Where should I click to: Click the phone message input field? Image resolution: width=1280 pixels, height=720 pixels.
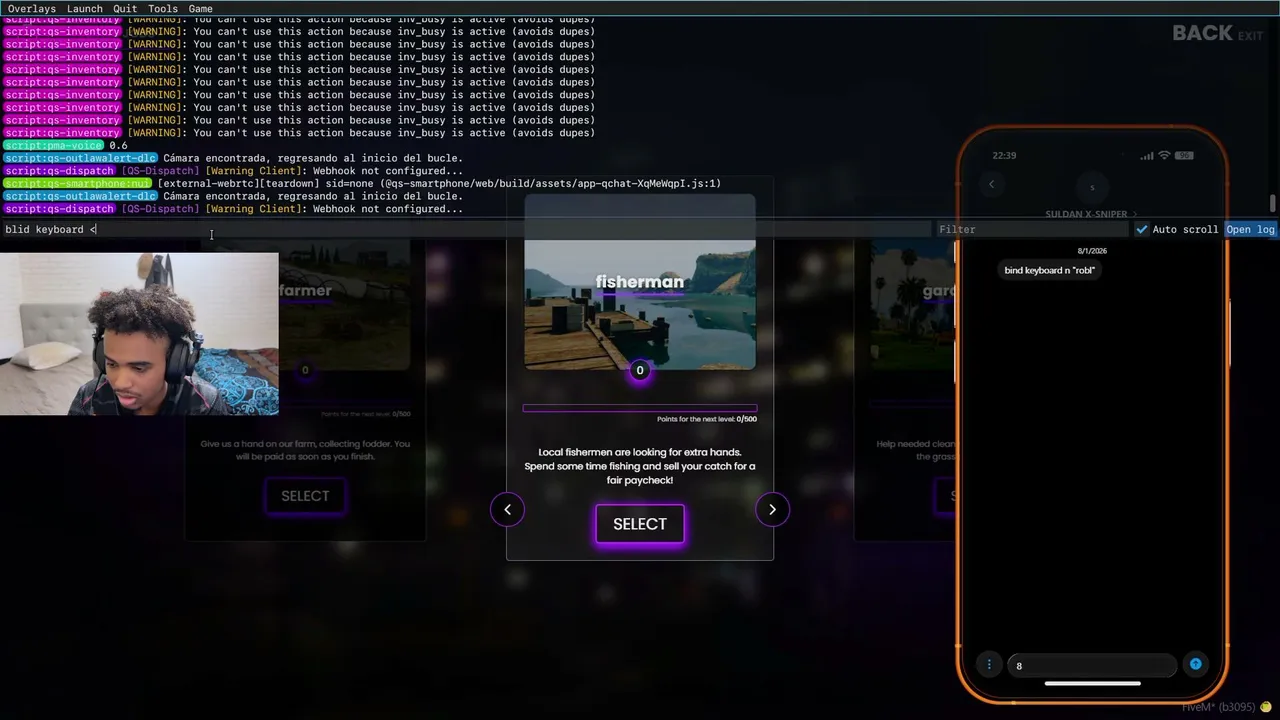pos(1093,666)
